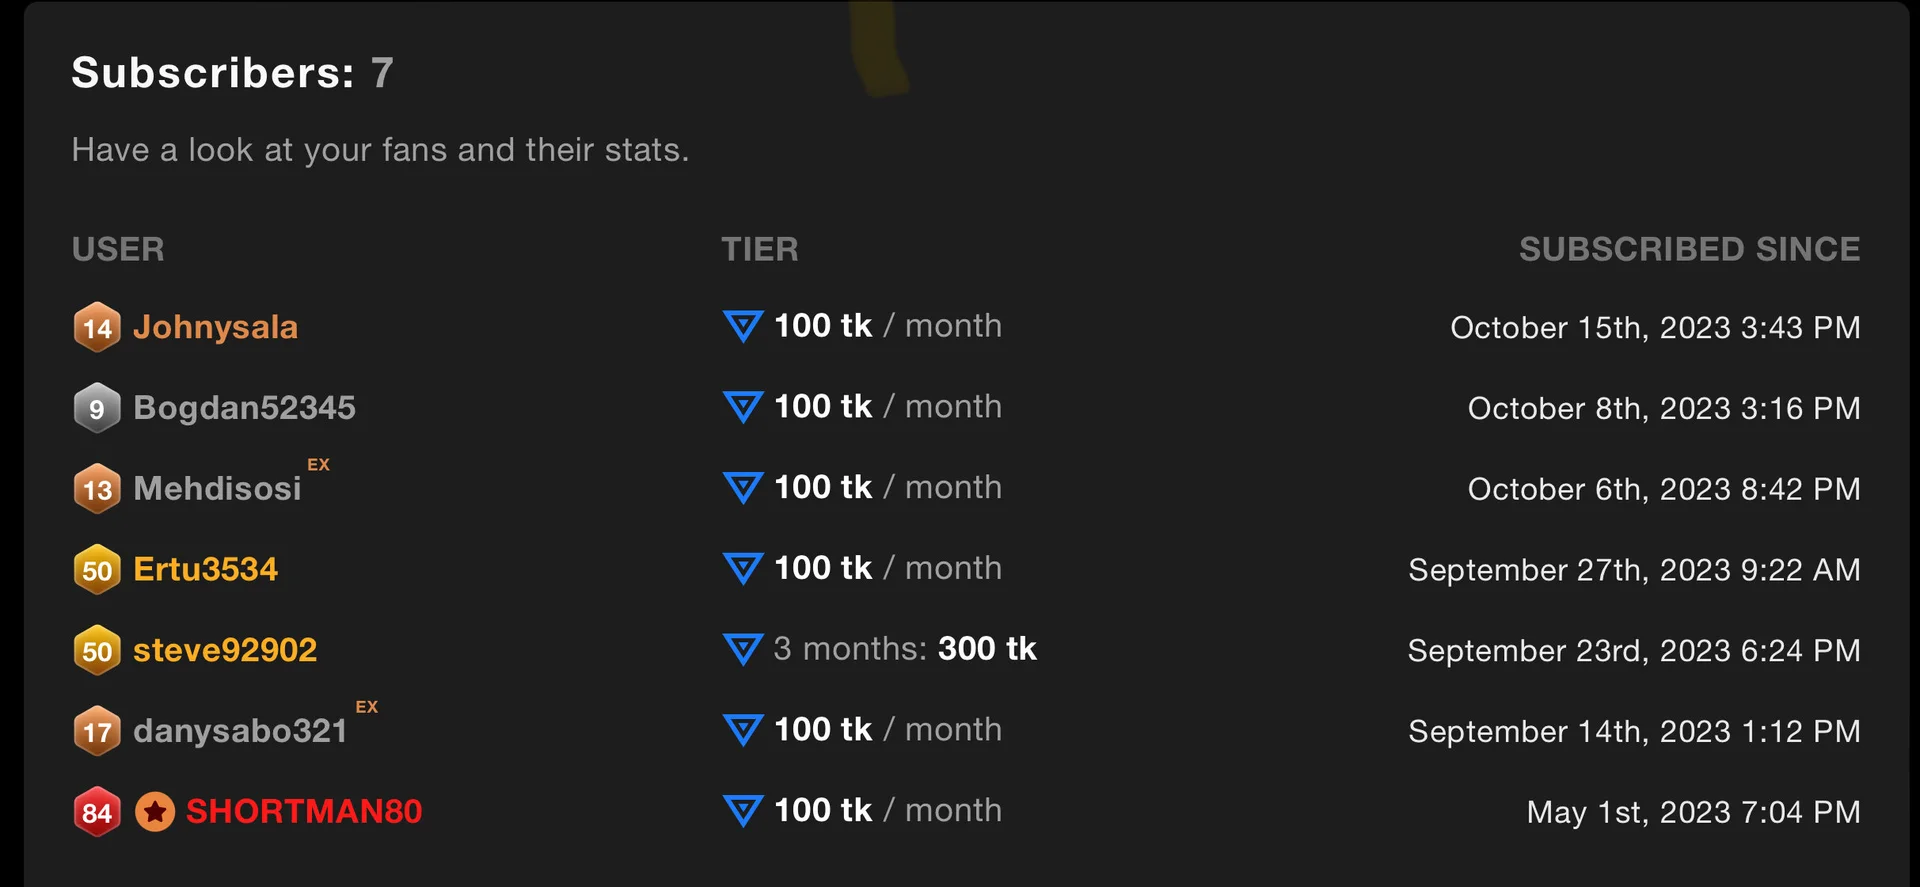This screenshot has width=1920, height=887.
Task: Open SHORTMAN80's user profile
Action: point(304,812)
